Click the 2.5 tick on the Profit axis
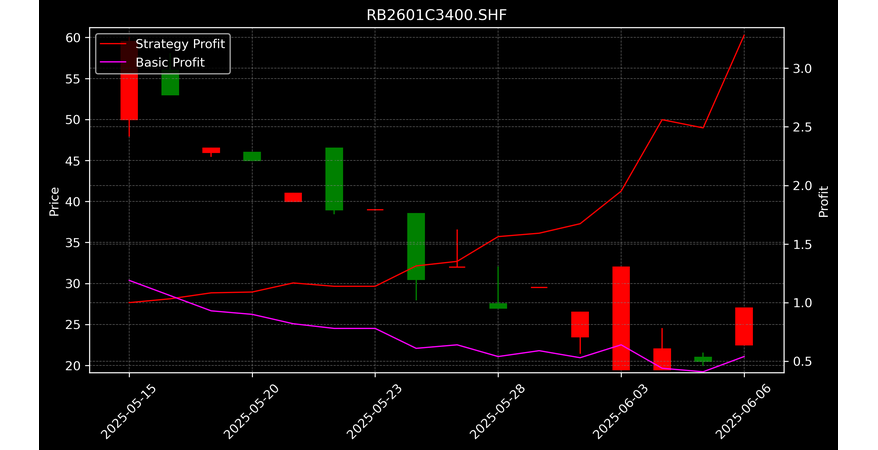This screenshot has height=450, width=878. click(x=801, y=127)
